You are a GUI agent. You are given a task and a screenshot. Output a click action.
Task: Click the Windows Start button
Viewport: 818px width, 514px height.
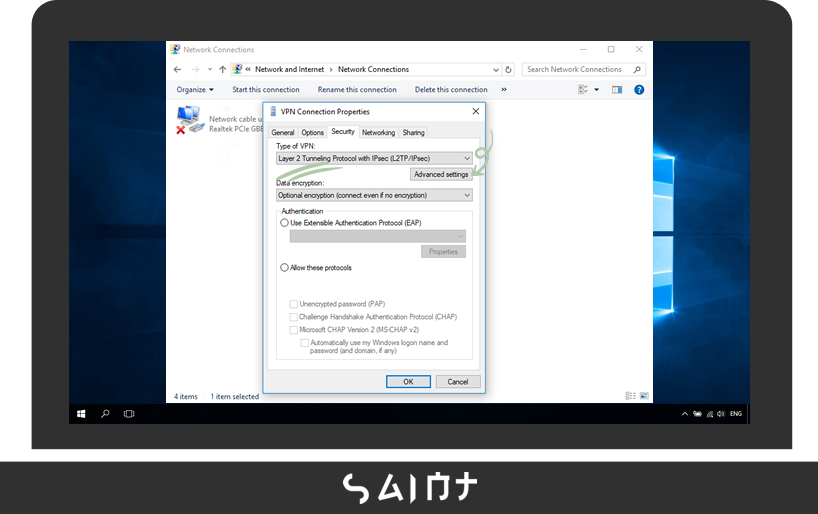(81, 413)
